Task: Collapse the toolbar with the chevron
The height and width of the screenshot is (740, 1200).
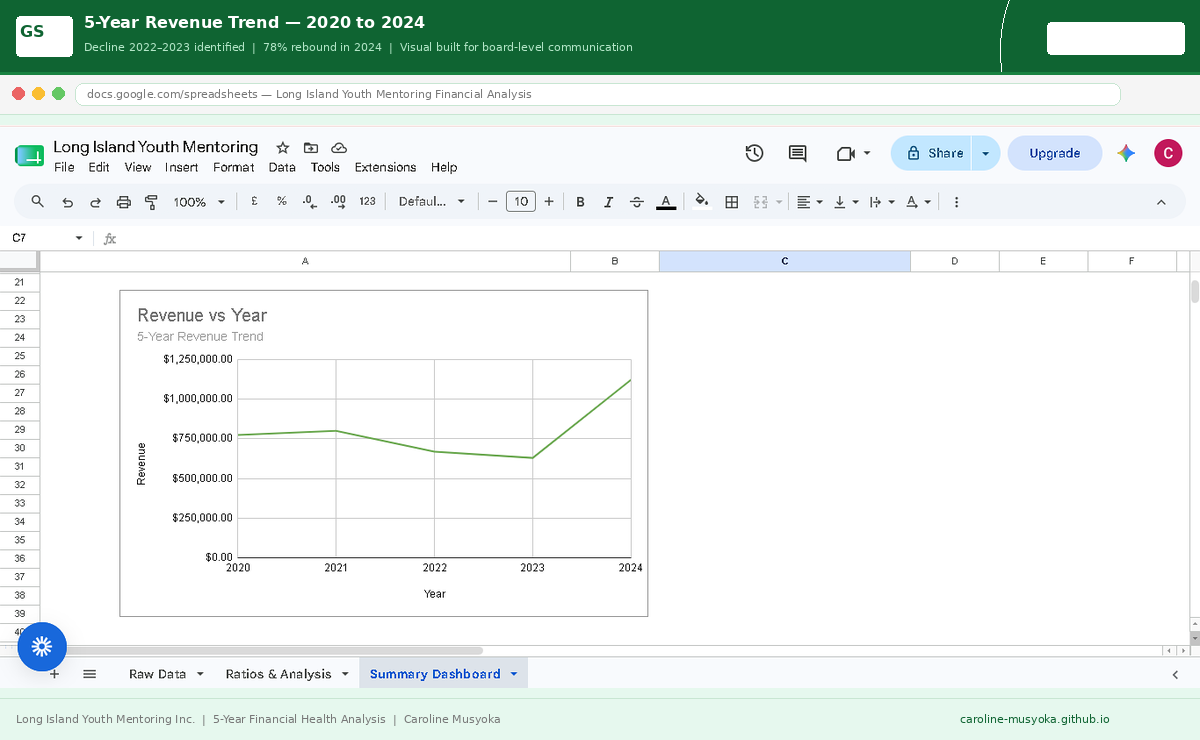Action: click(x=1161, y=202)
